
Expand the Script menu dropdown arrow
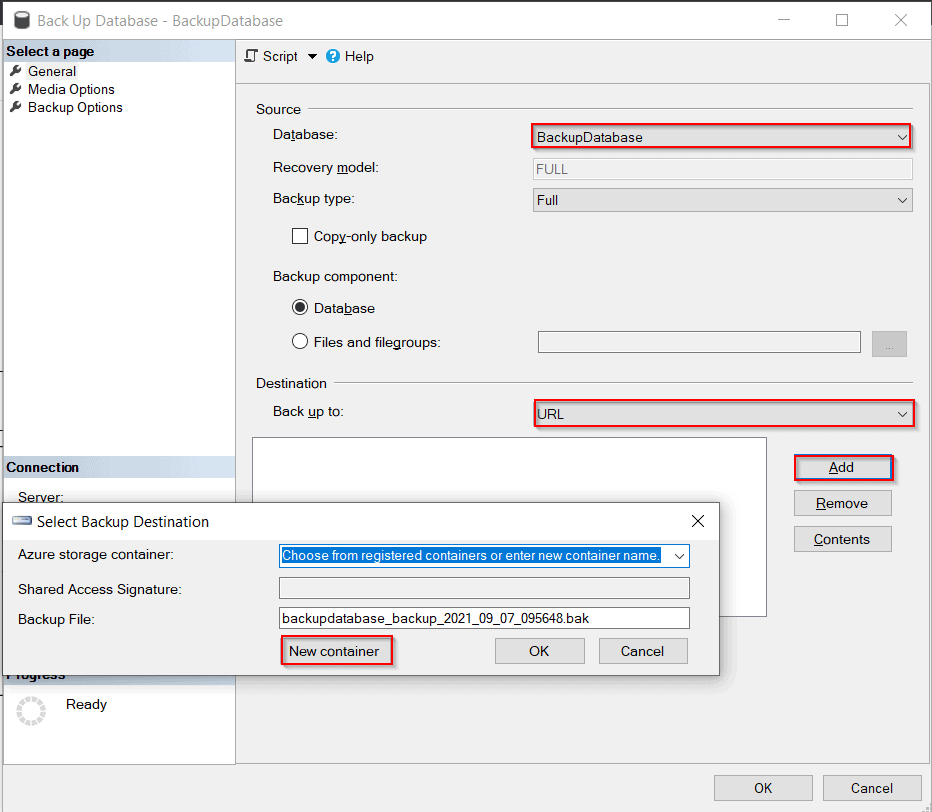point(312,56)
